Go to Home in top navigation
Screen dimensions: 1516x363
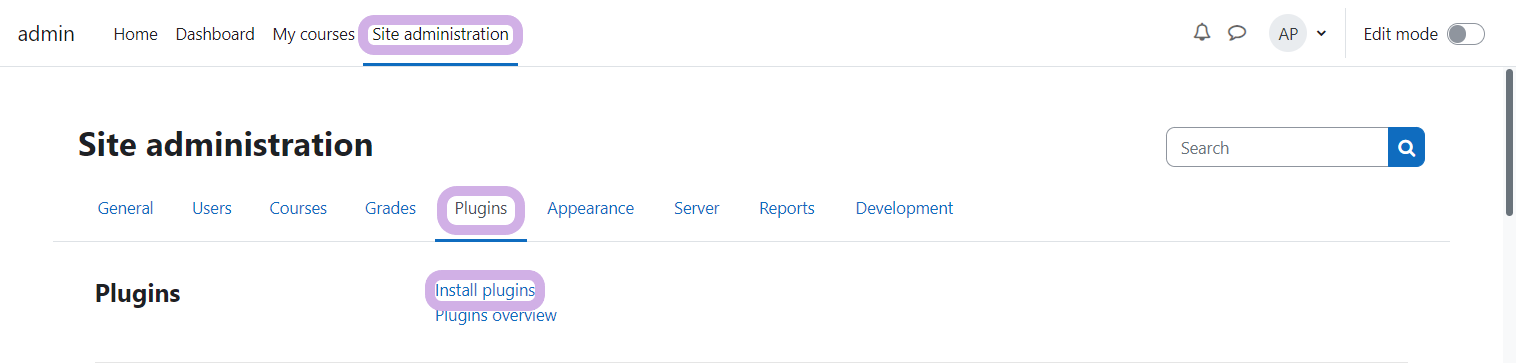tap(135, 34)
